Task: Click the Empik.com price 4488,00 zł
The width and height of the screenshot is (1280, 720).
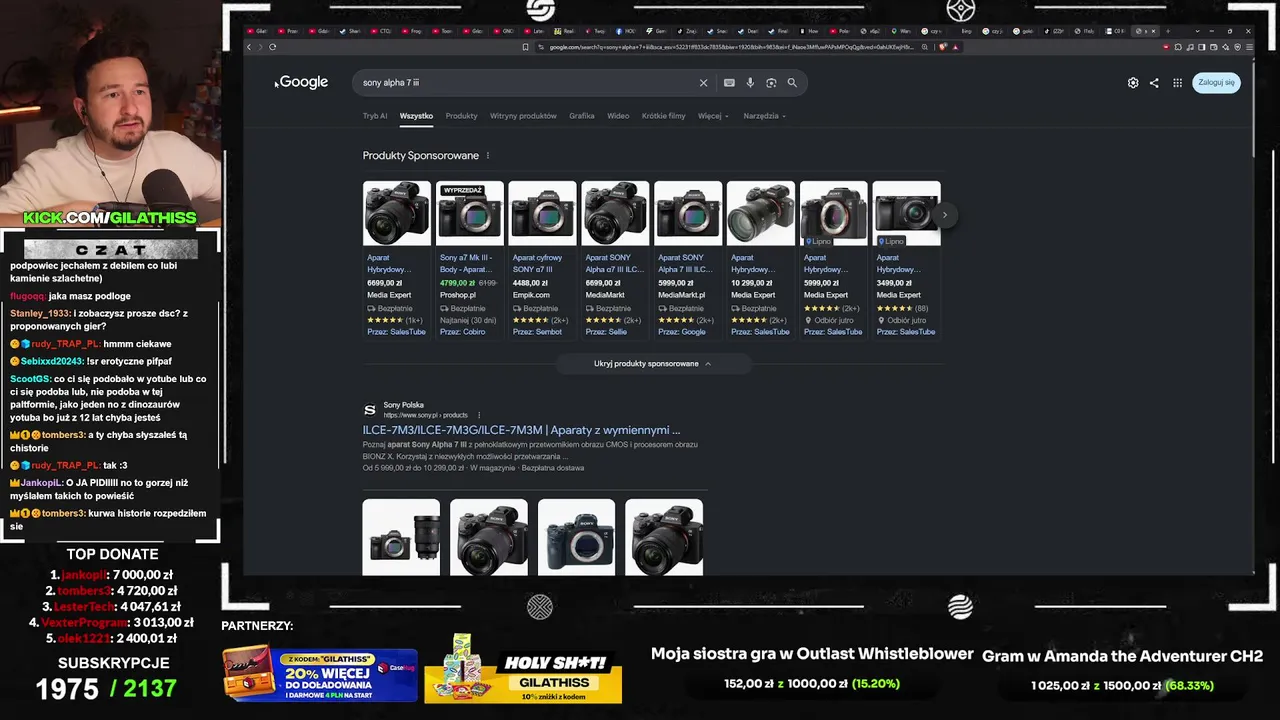Action: tap(531, 283)
